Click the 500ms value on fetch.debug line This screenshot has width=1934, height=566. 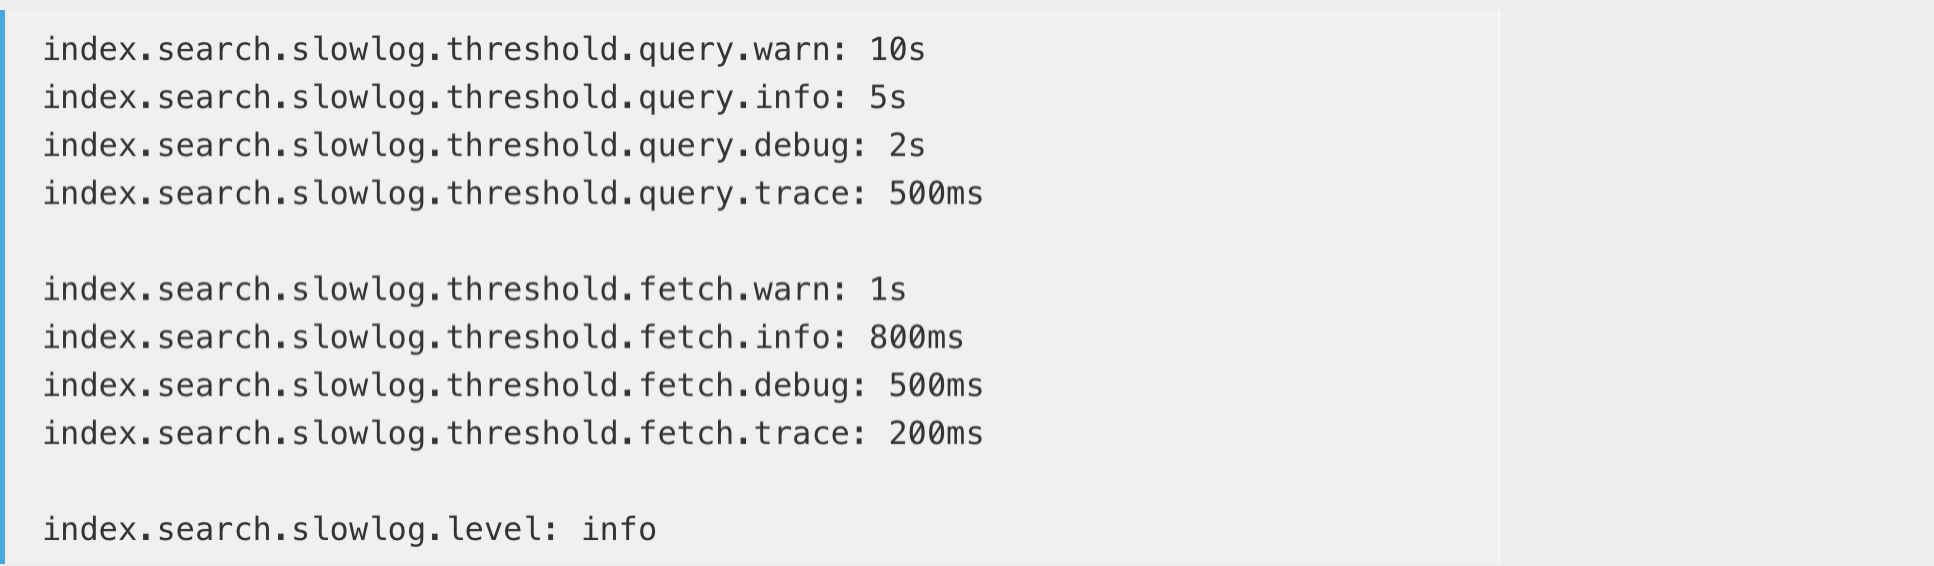pyautogui.click(x=935, y=385)
